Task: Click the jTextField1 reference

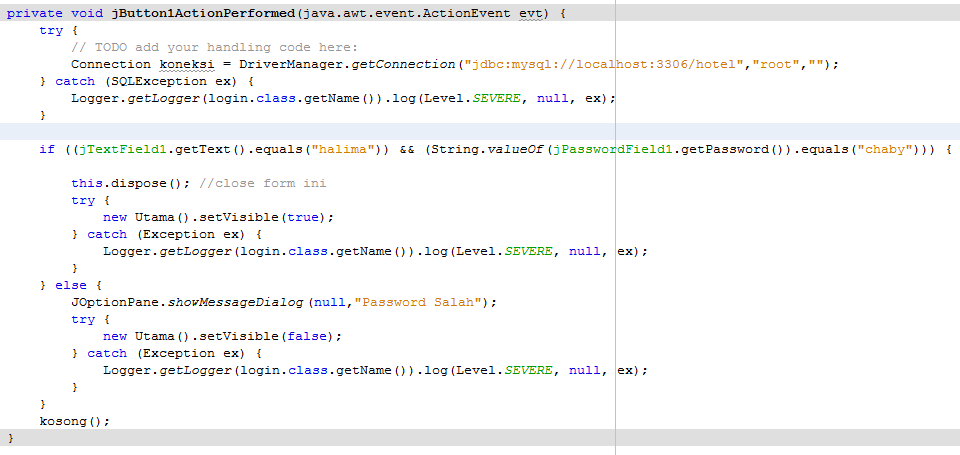Action: pyautogui.click(x=123, y=149)
